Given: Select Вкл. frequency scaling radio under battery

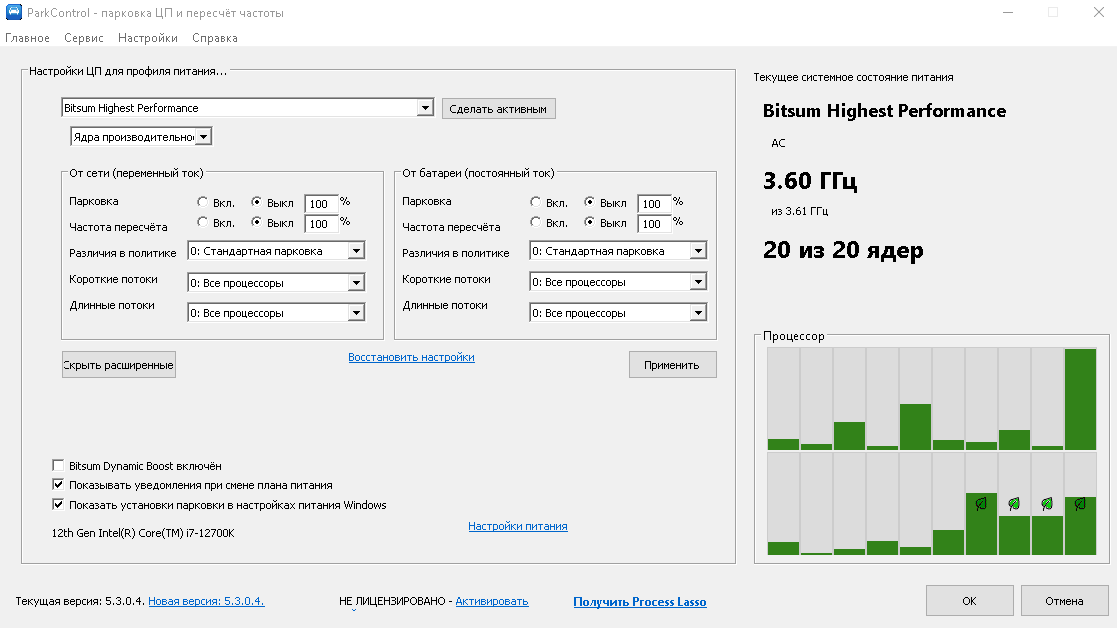Looking at the screenshot, I should tap(535, 222).
